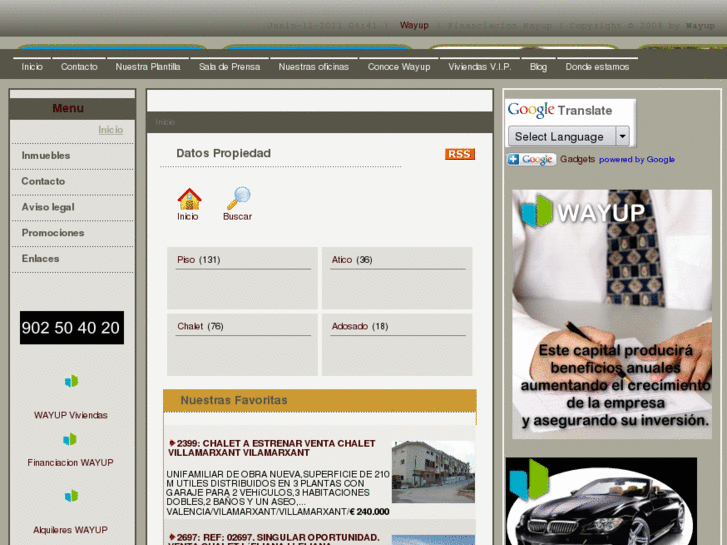
Task: Click Inicio breadcrumb in dark bar
Action: [x=165, y=122]
